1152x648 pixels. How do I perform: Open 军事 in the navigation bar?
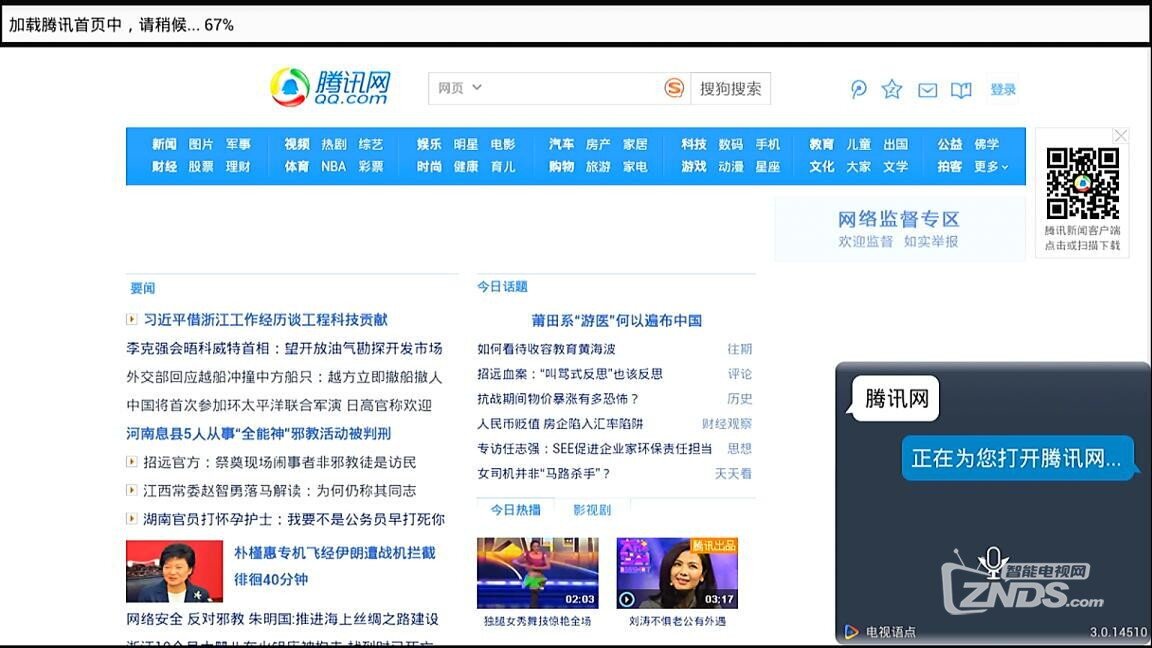click(x=238, y=144)
